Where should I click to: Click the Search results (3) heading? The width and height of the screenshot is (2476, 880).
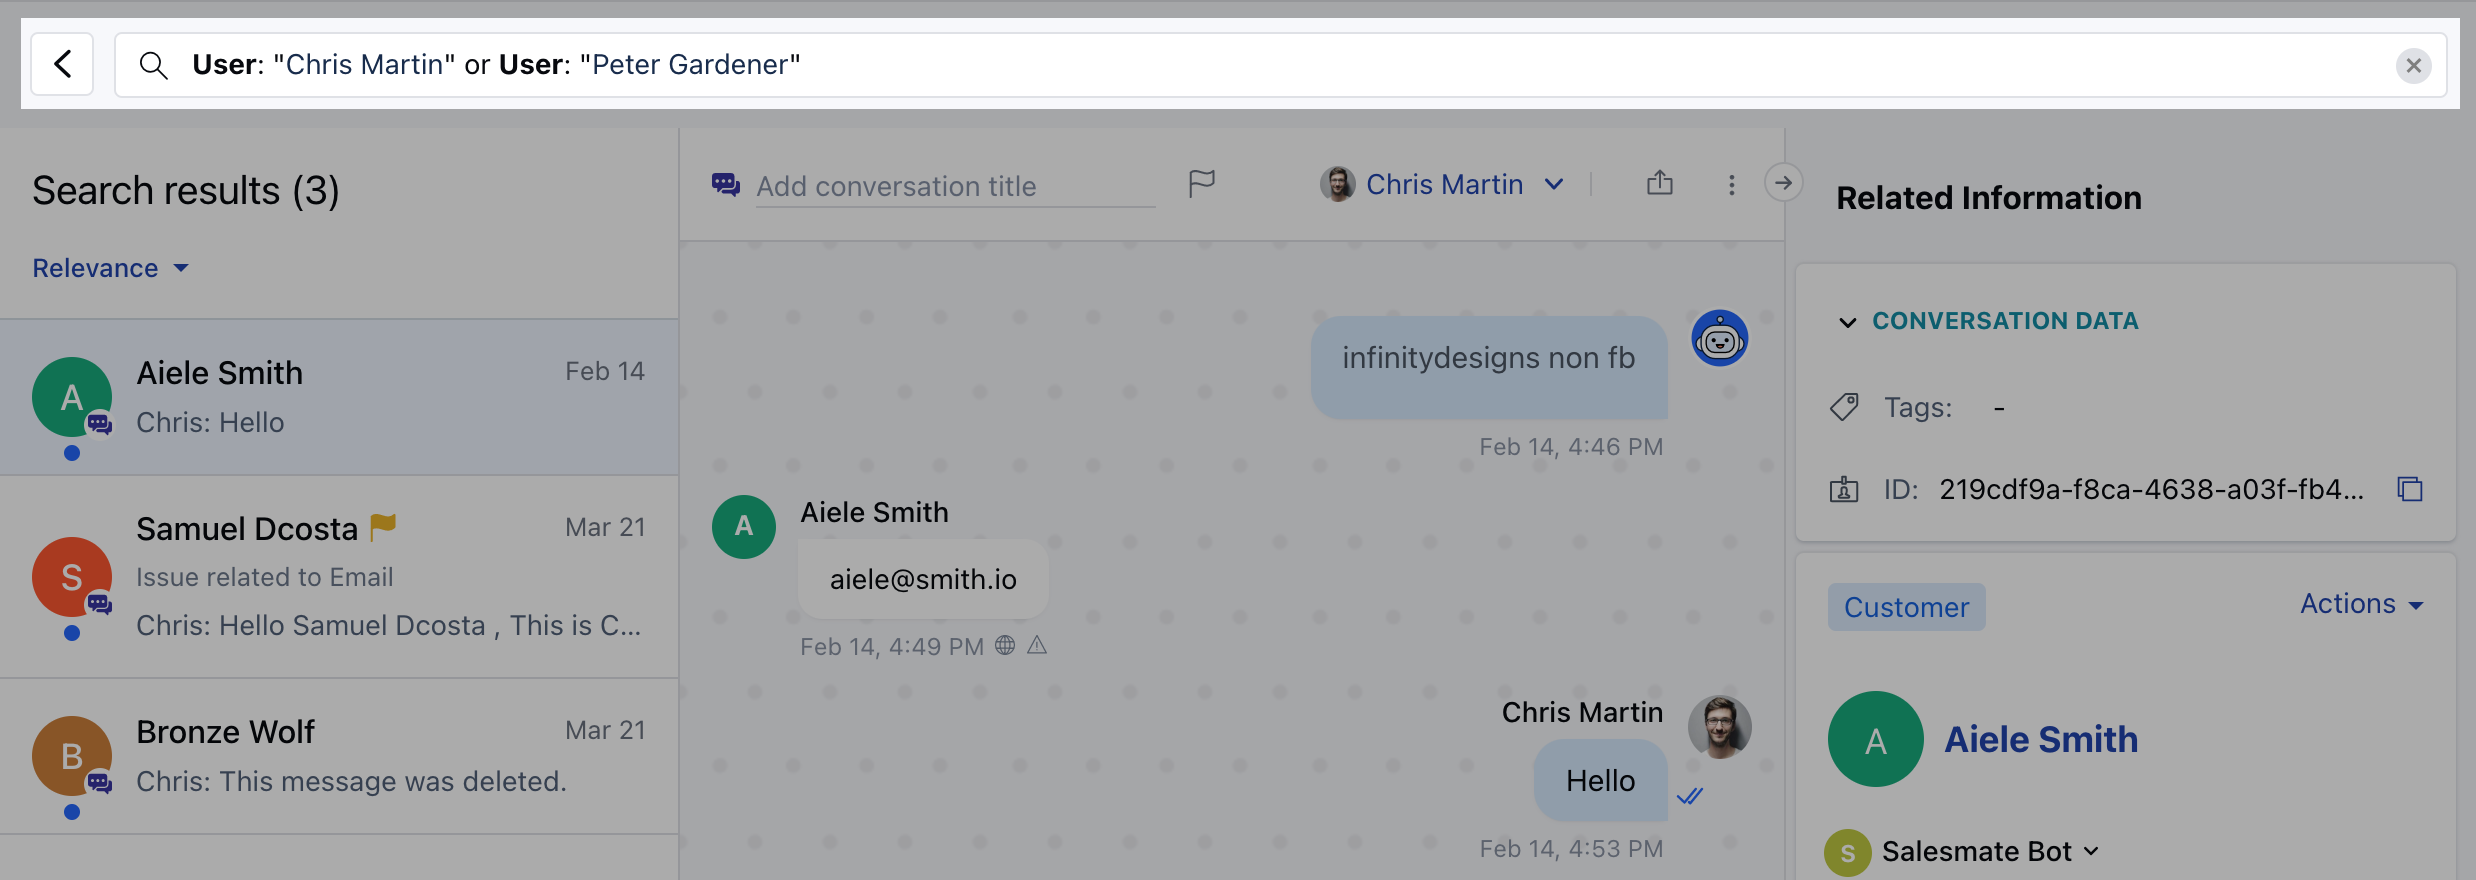[186, 190]
